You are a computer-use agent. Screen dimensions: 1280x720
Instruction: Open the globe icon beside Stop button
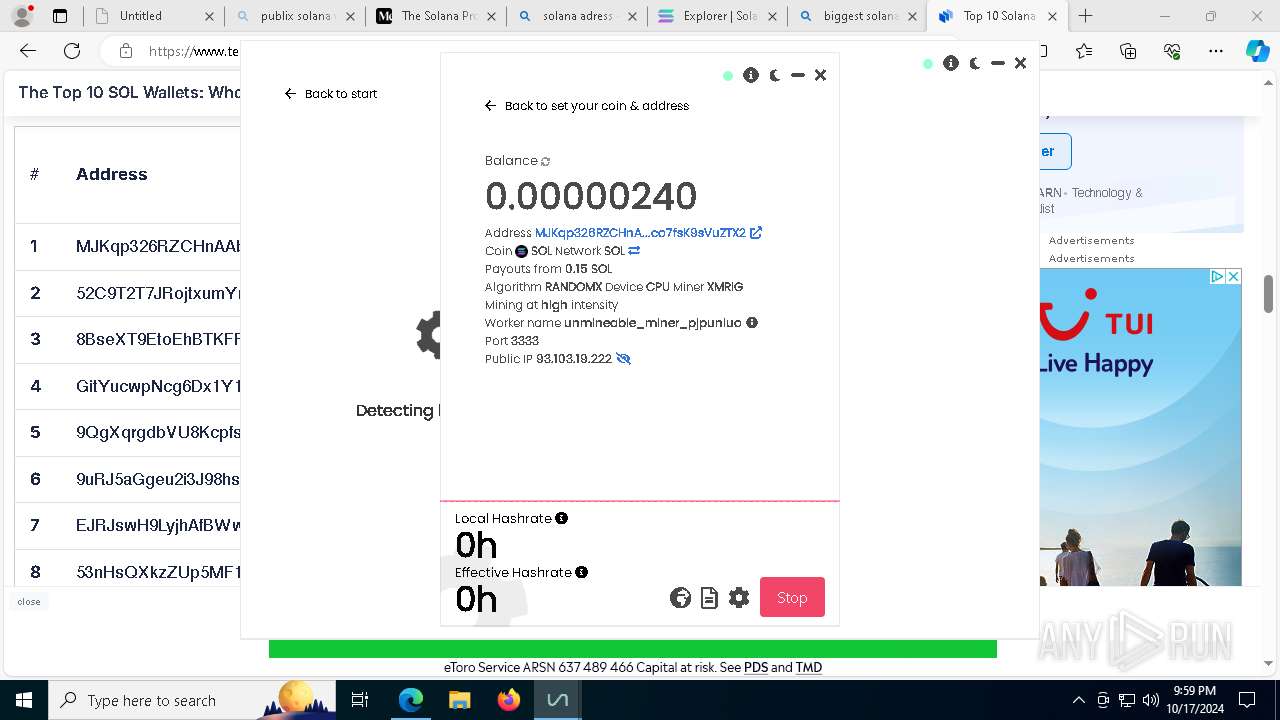(x=680, y=598)
